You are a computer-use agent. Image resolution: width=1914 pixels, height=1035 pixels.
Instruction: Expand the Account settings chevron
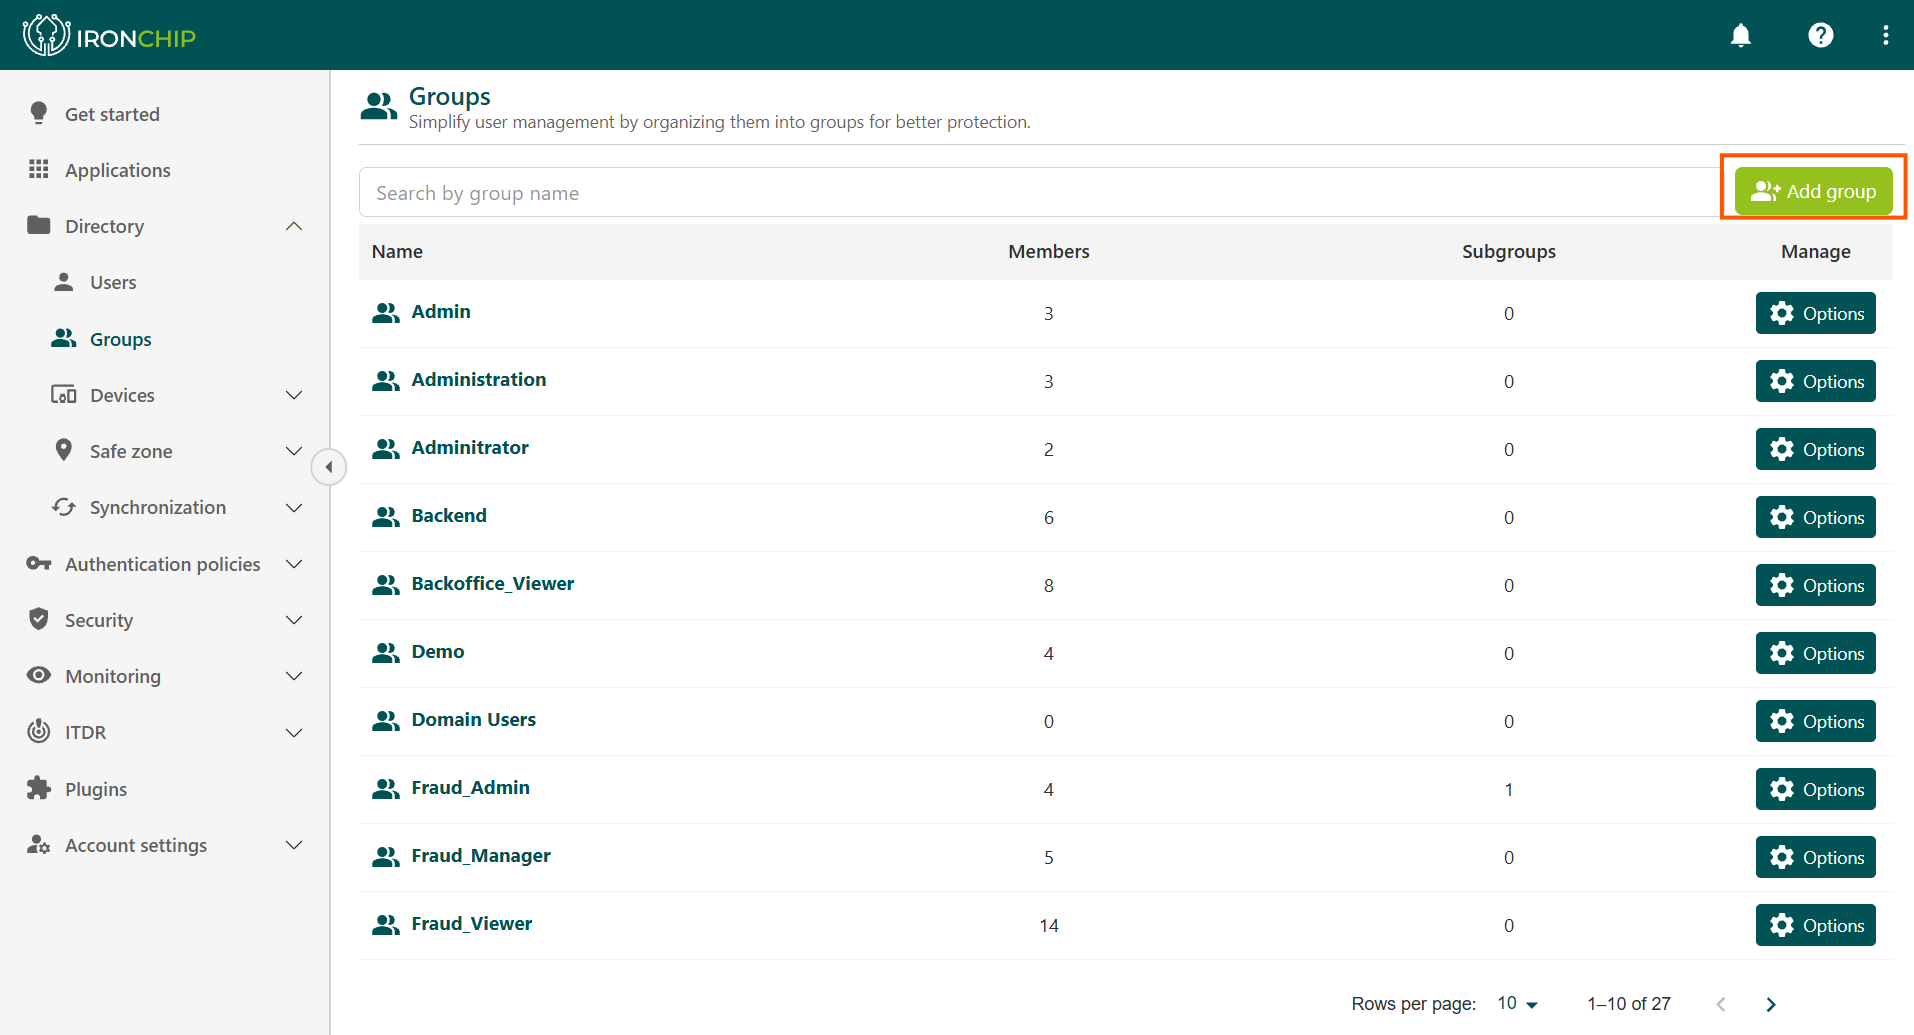[294, 845]
